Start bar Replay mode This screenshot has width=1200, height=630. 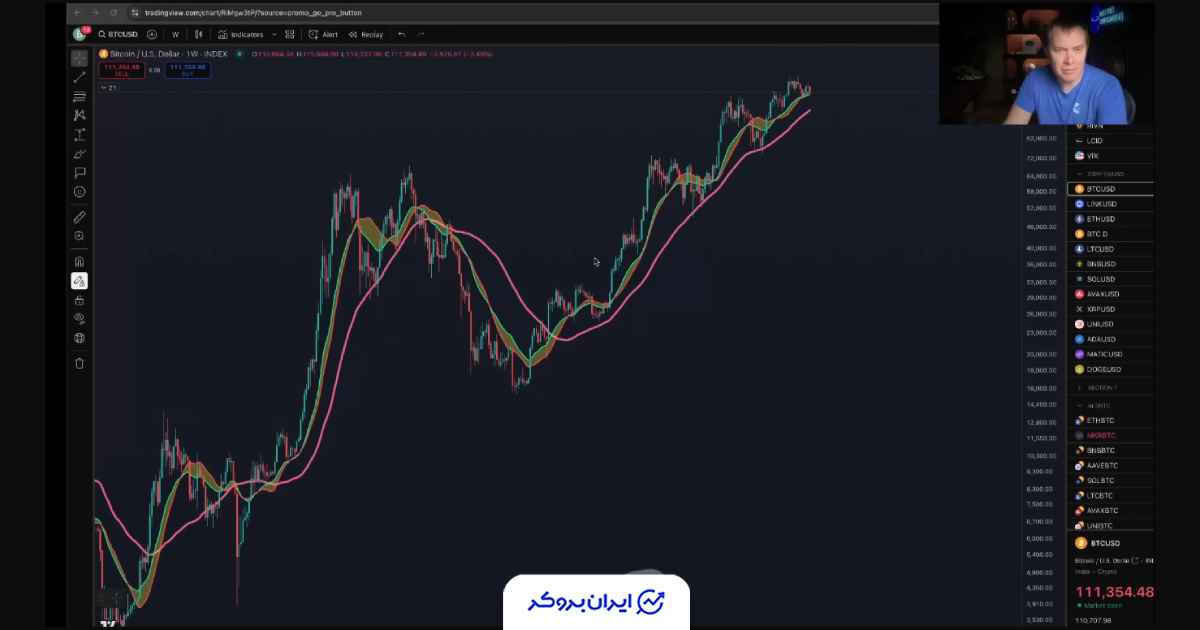click(366, 34)
